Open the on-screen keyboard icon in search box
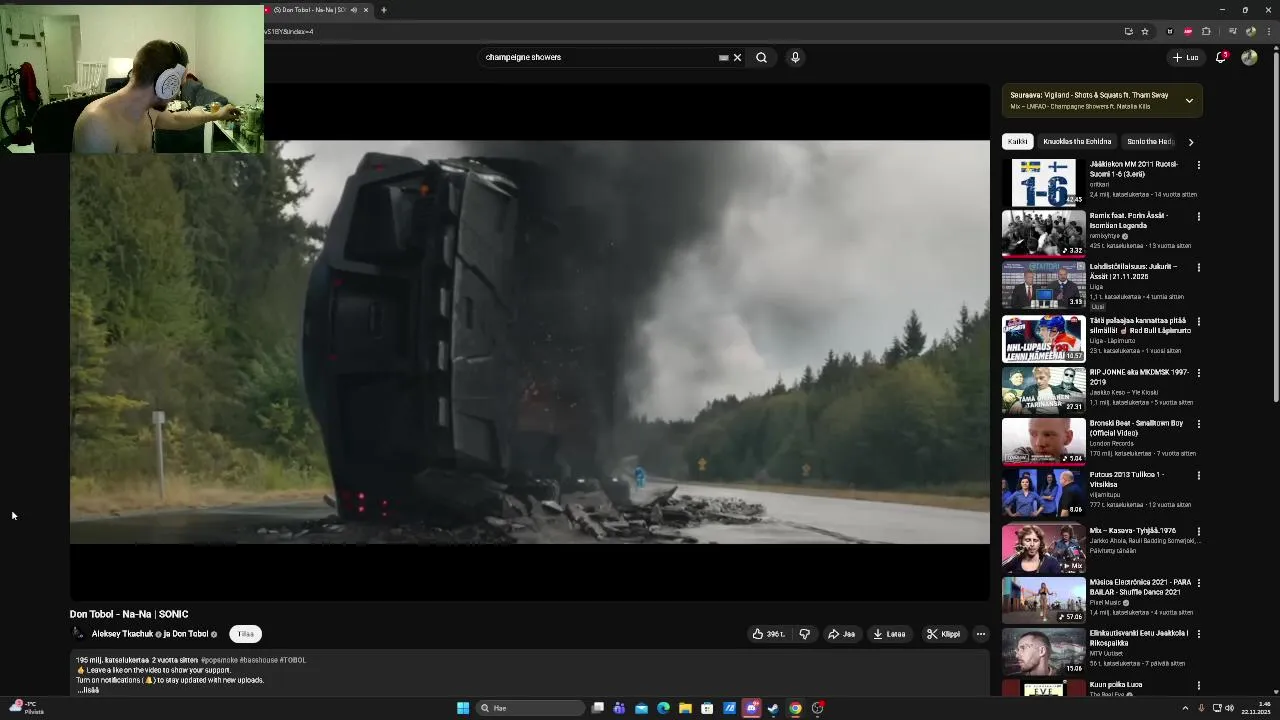This screenshot has width=1280, height=720. click(723, 57)
